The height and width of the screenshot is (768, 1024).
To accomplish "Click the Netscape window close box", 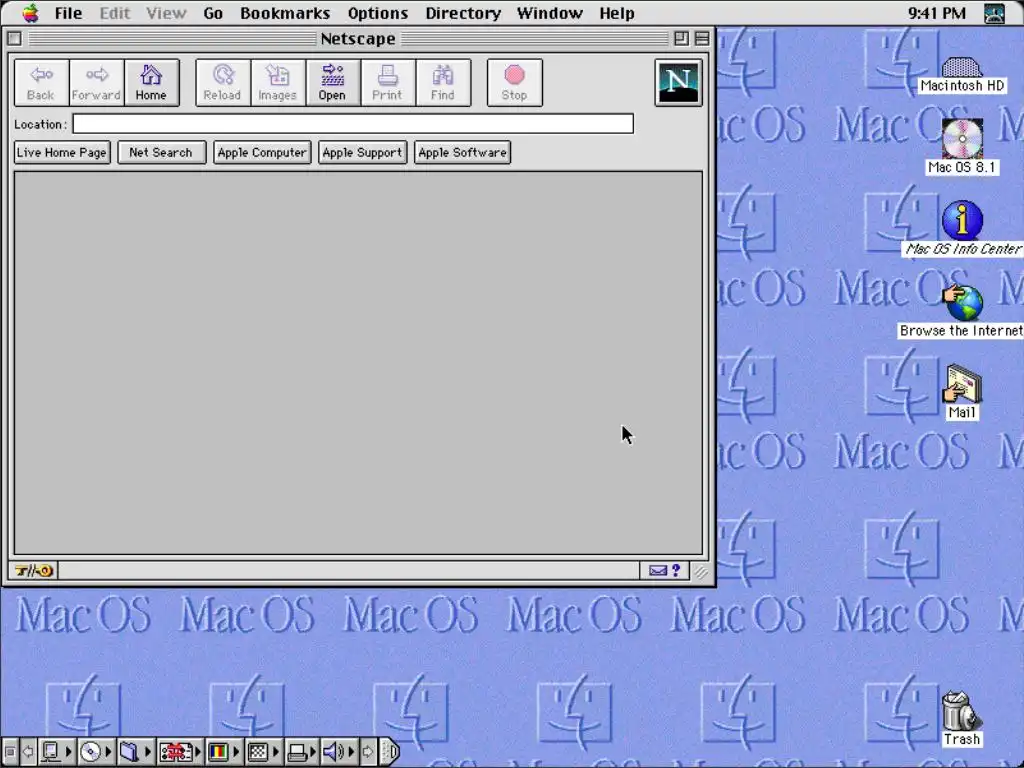I will click(14, 39).
